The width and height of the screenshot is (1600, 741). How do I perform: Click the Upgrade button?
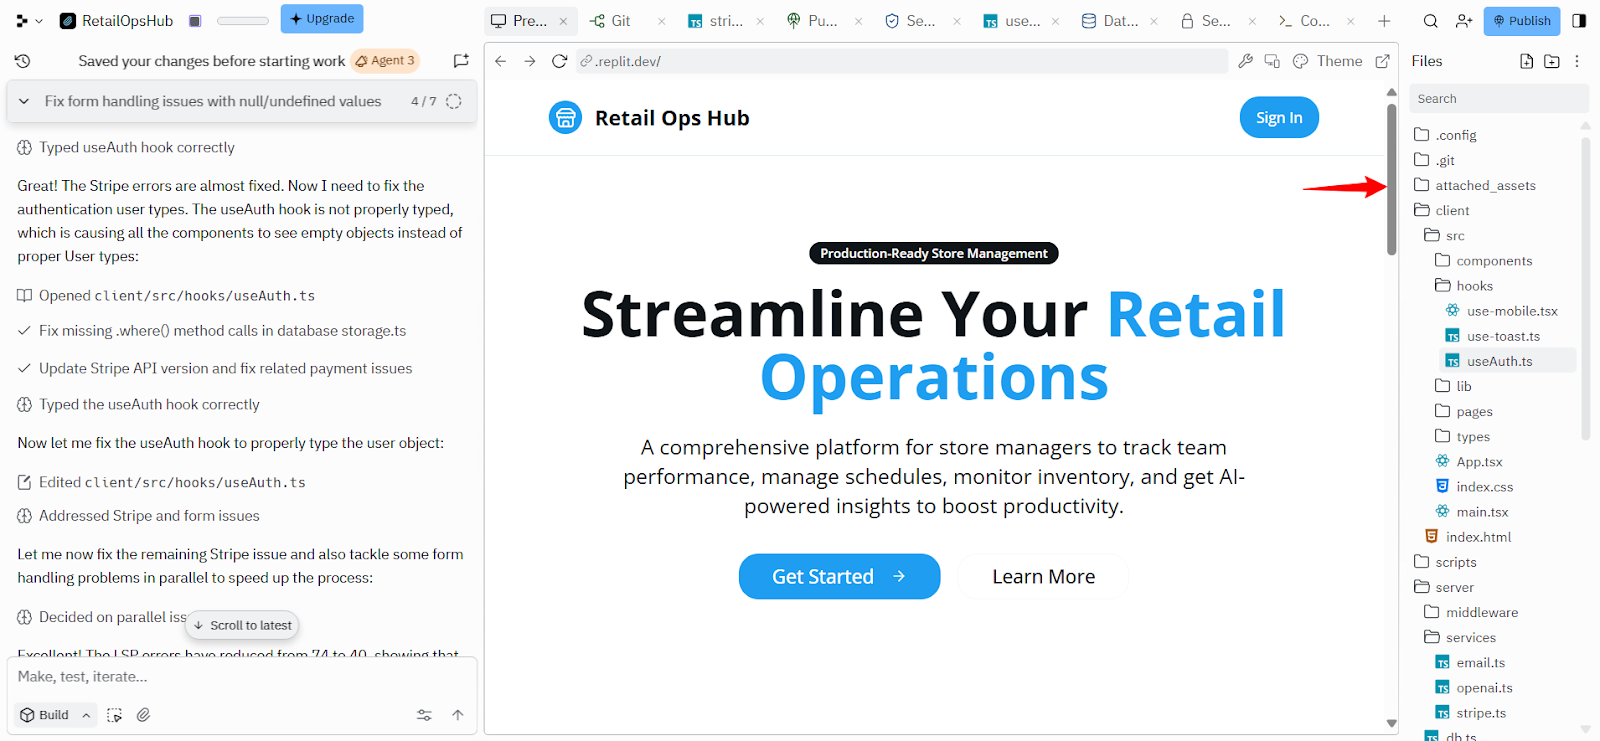tap(322, 19)
